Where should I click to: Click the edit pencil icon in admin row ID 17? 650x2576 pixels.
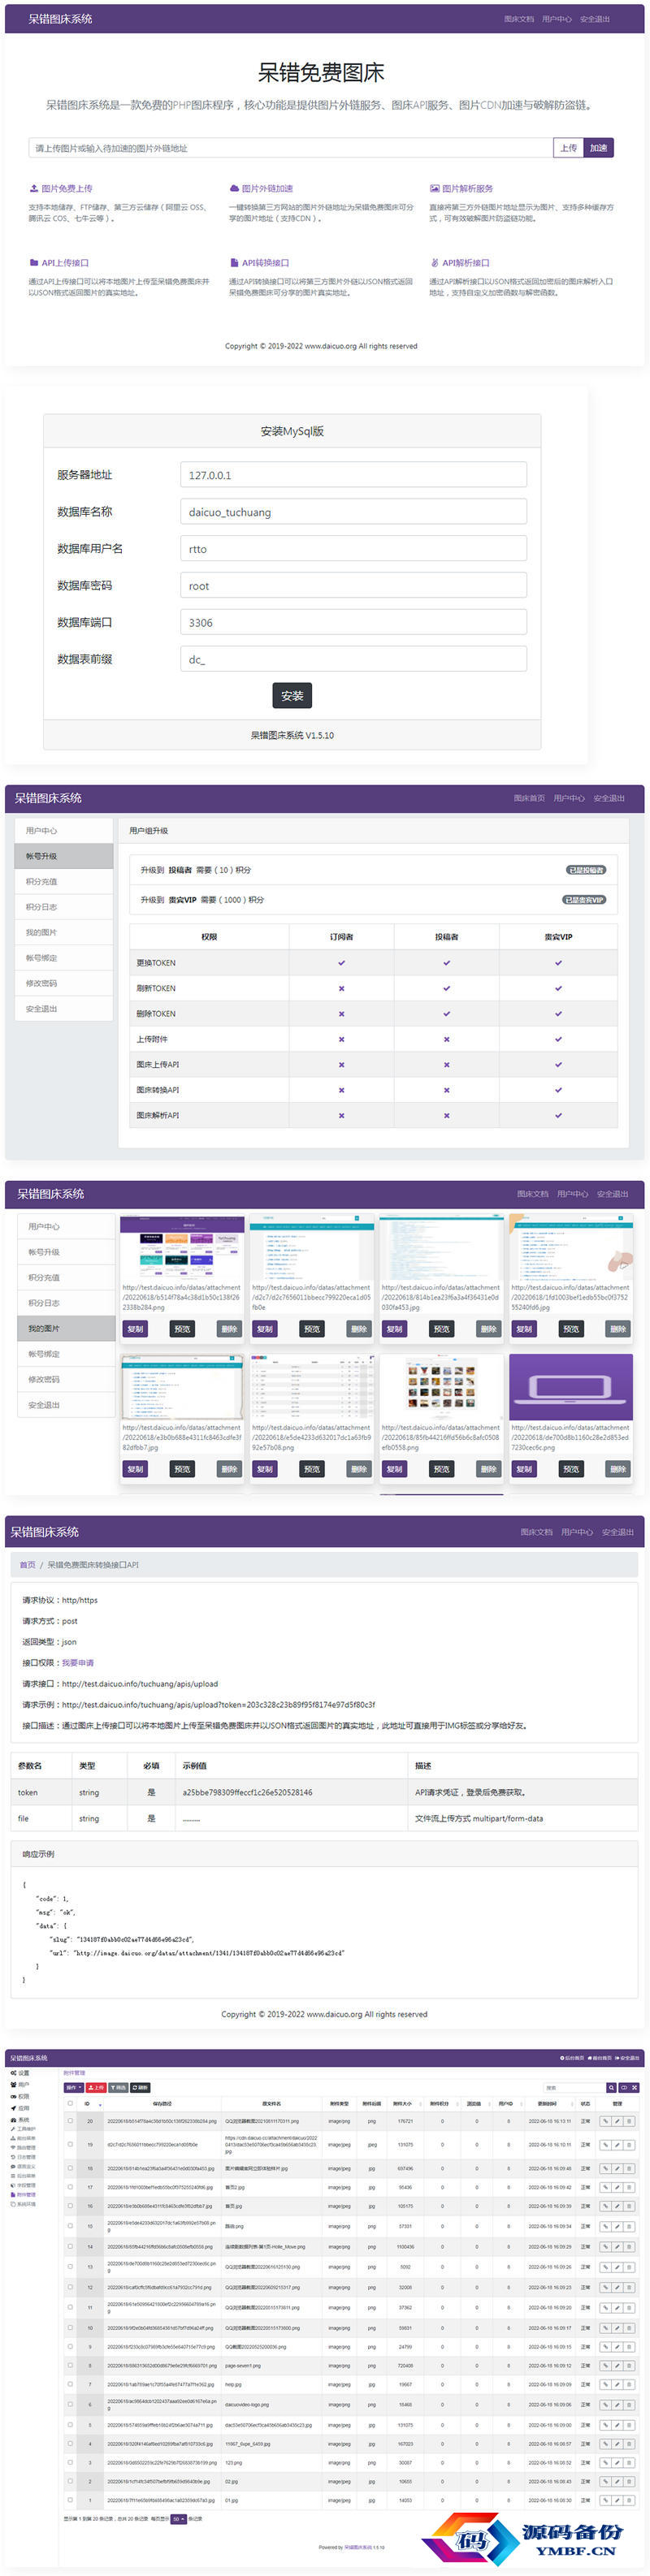(617, 2187)
